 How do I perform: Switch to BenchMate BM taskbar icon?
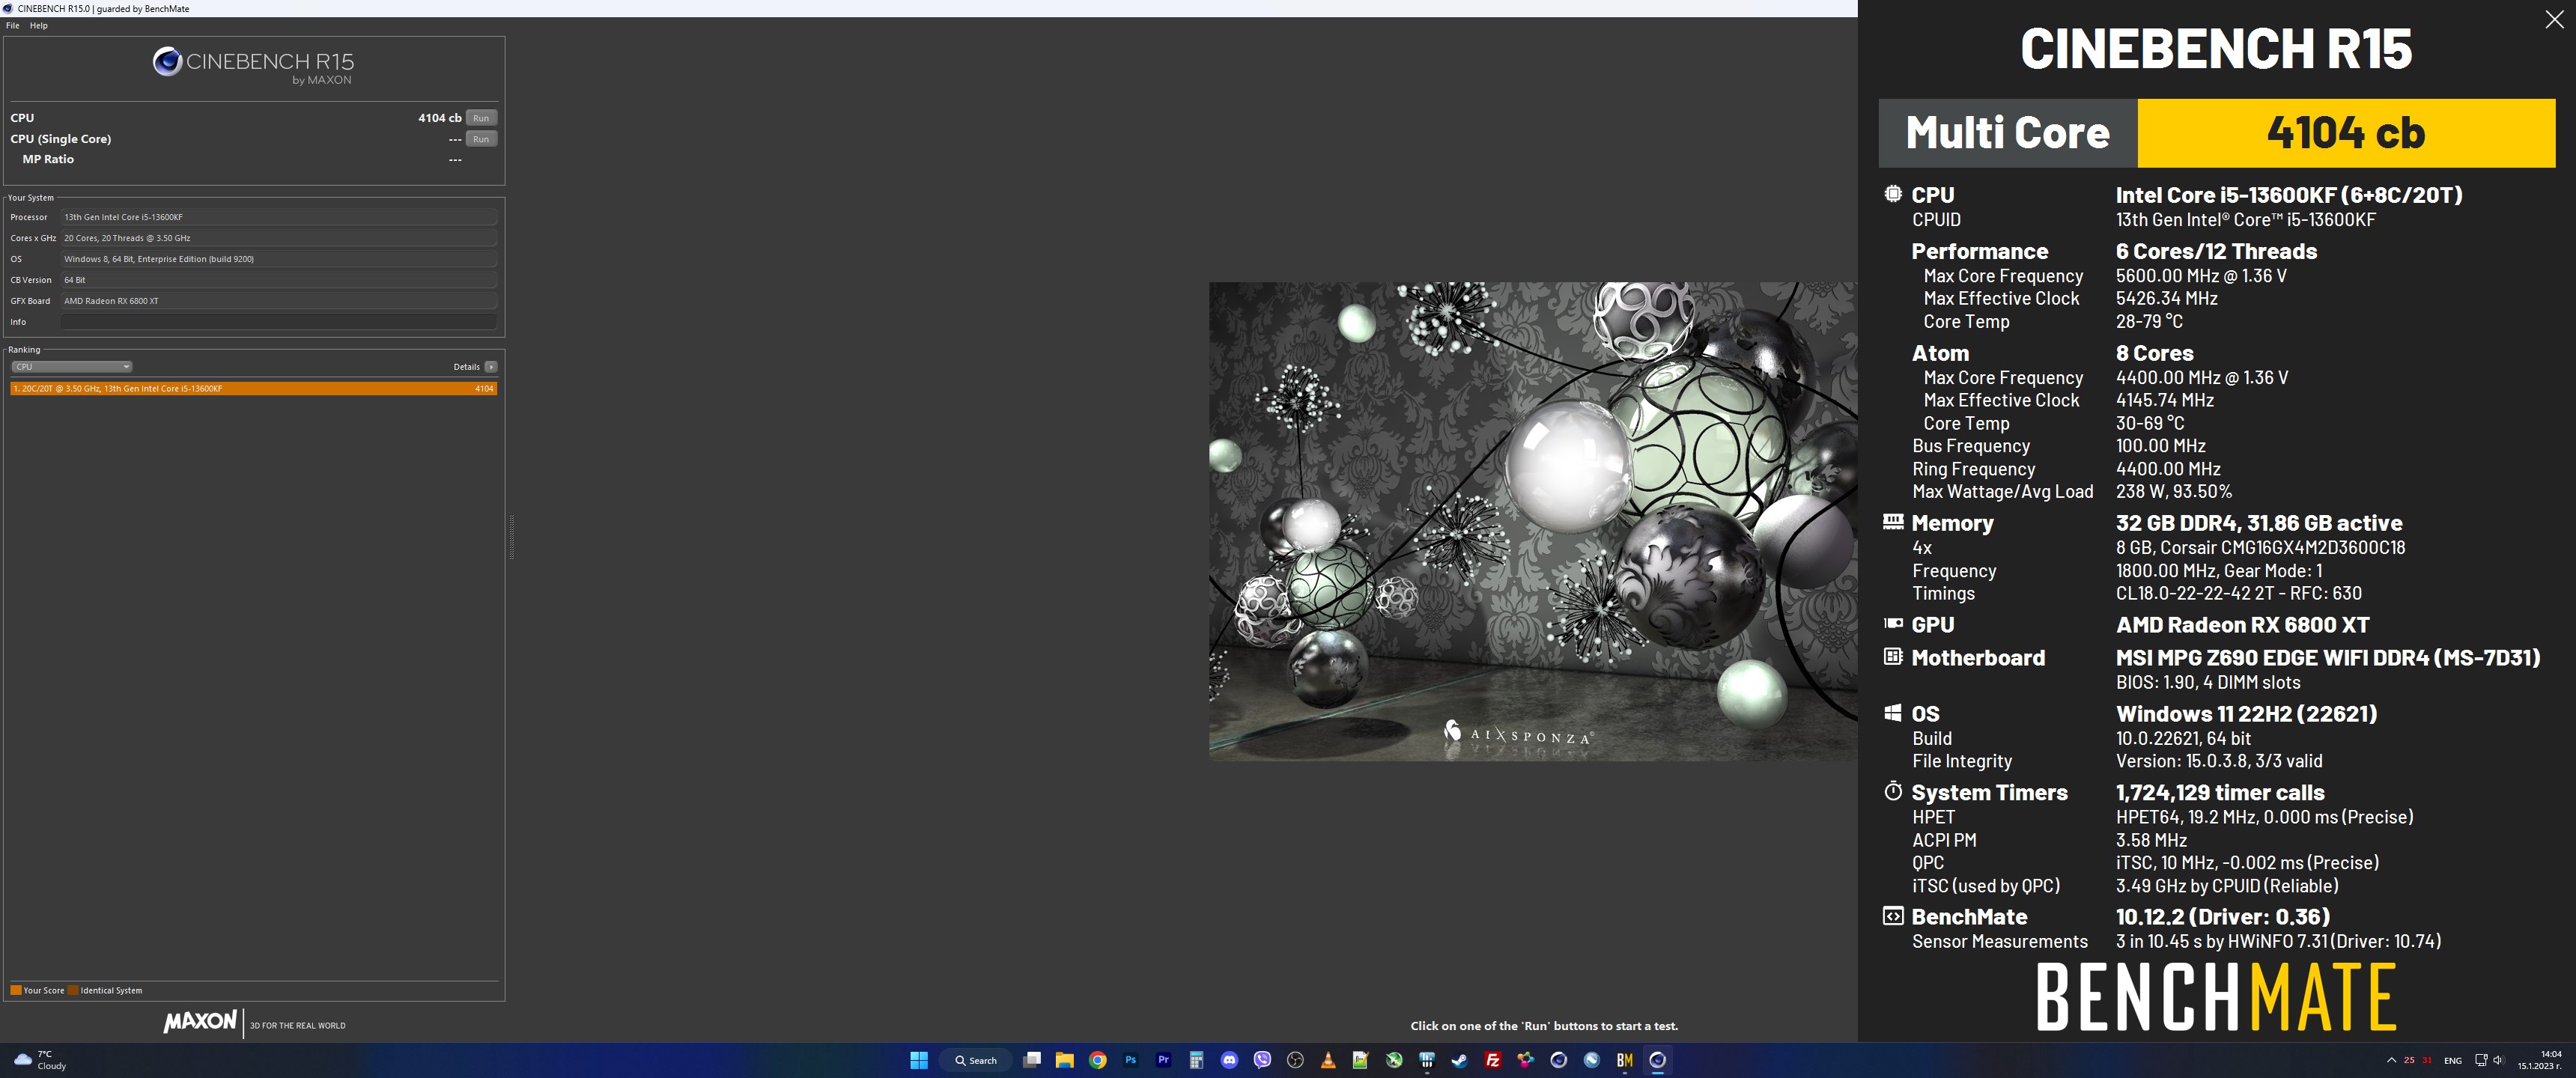click(1625, 1060)
